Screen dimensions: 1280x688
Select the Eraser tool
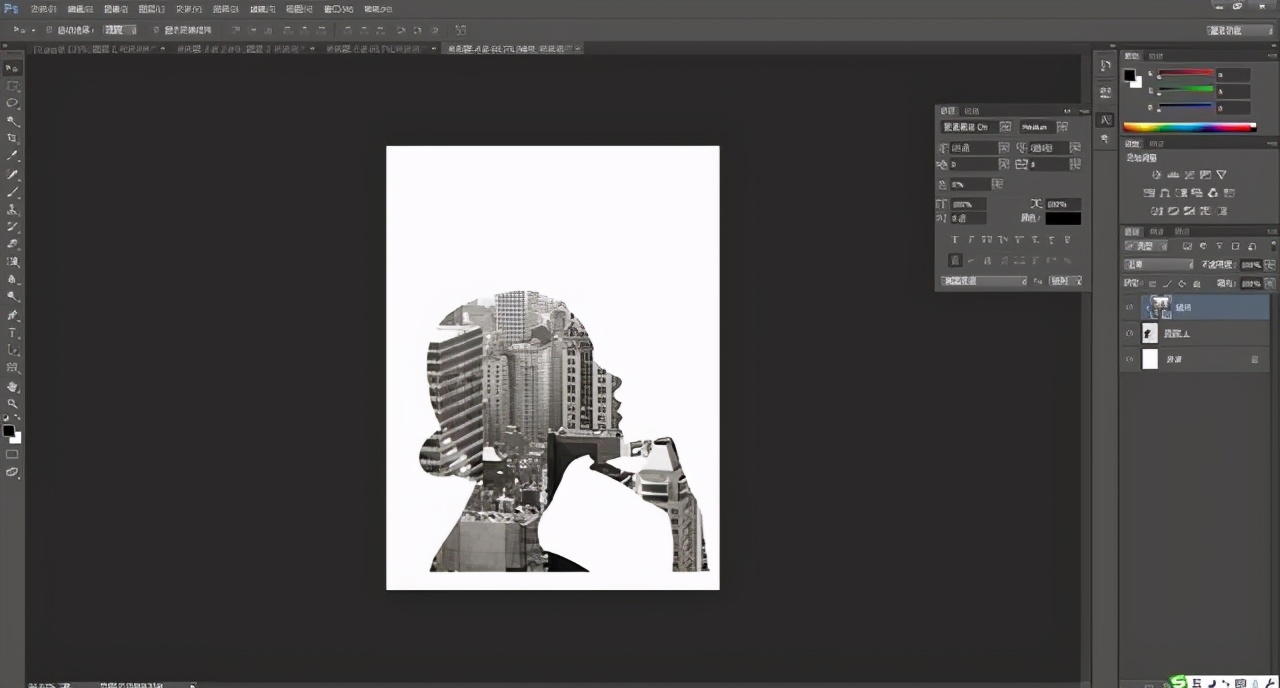click(12, 244)
